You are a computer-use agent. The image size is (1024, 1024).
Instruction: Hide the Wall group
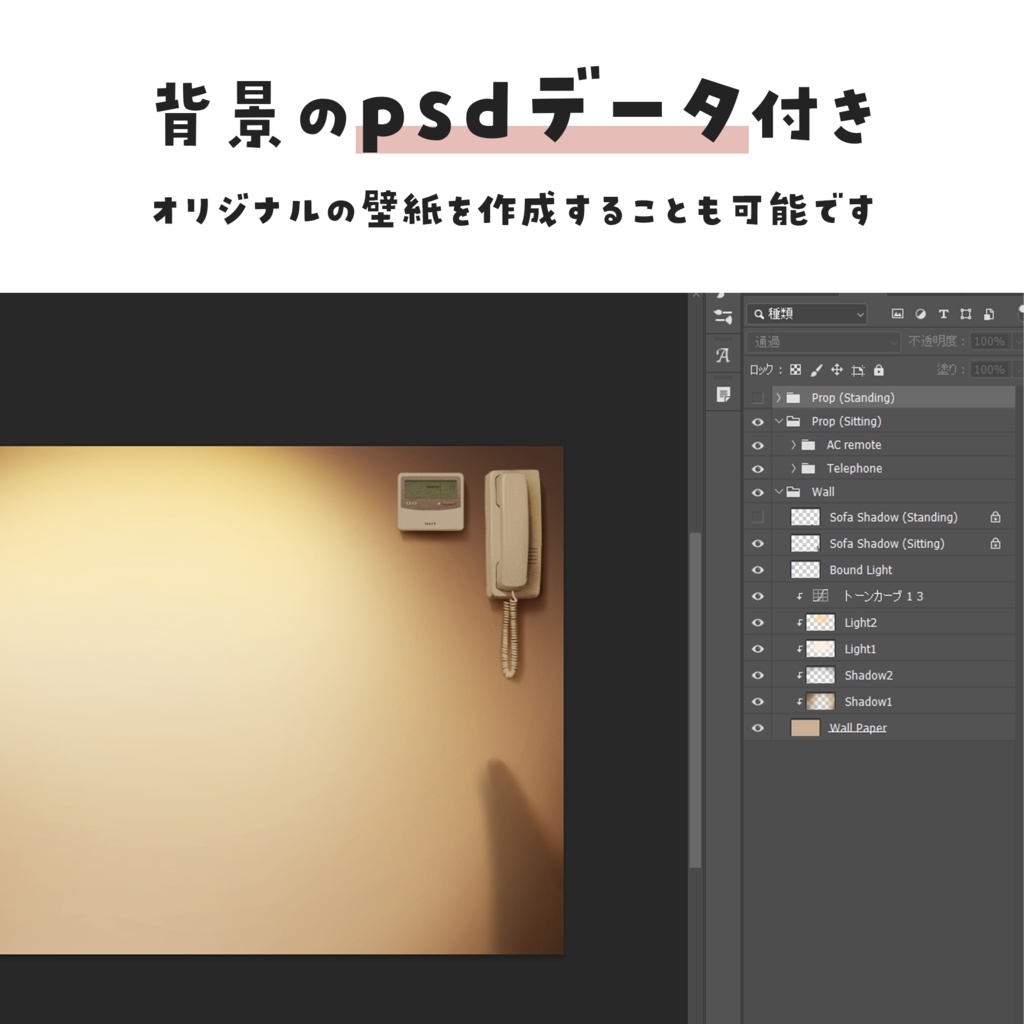[x=758, y=492]
